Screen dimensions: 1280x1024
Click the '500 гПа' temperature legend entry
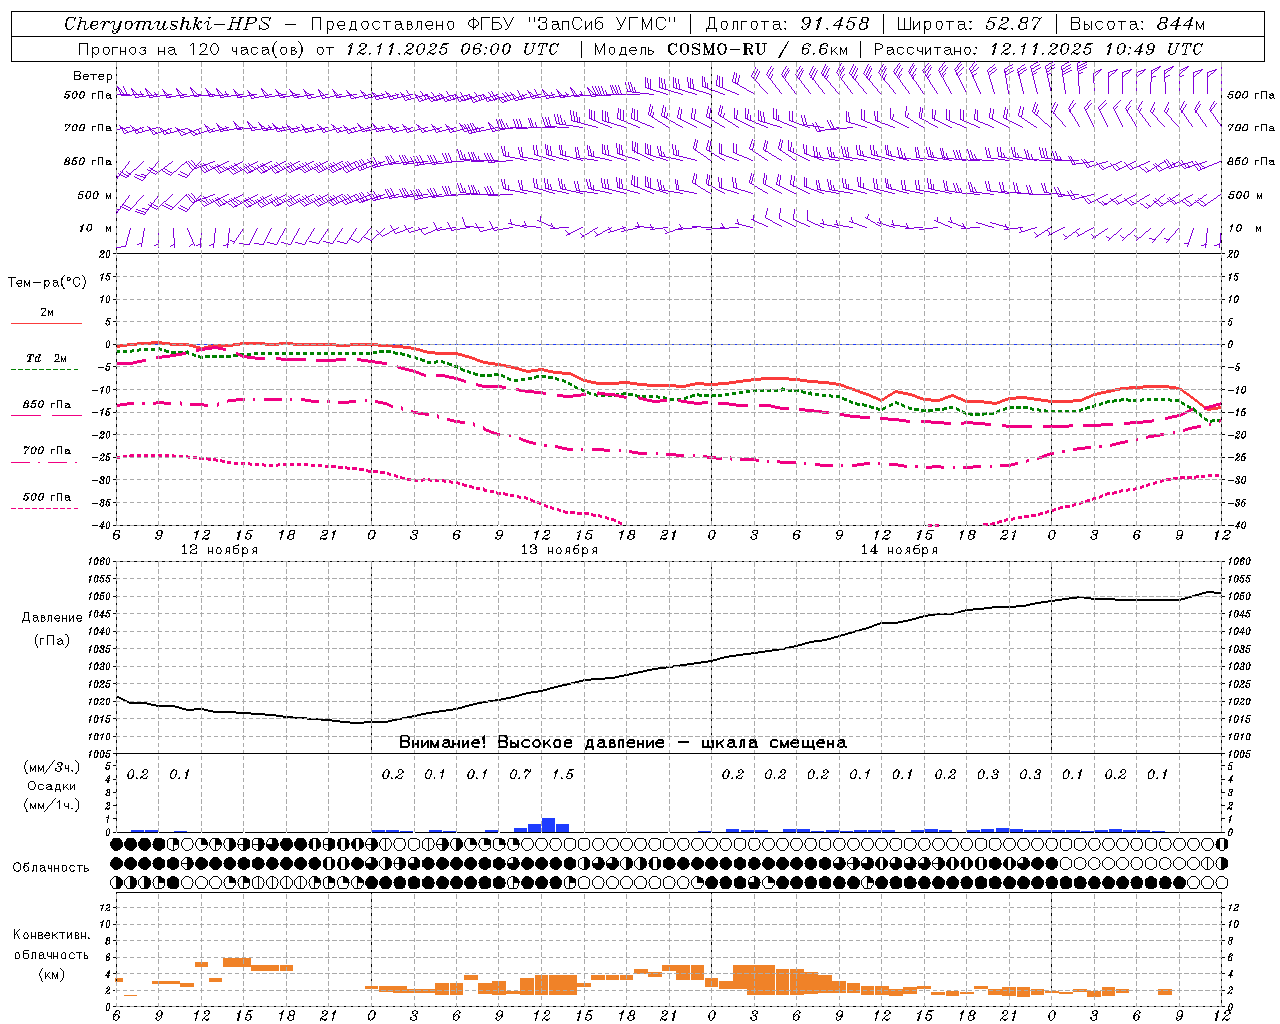click(x=47, y=497)
